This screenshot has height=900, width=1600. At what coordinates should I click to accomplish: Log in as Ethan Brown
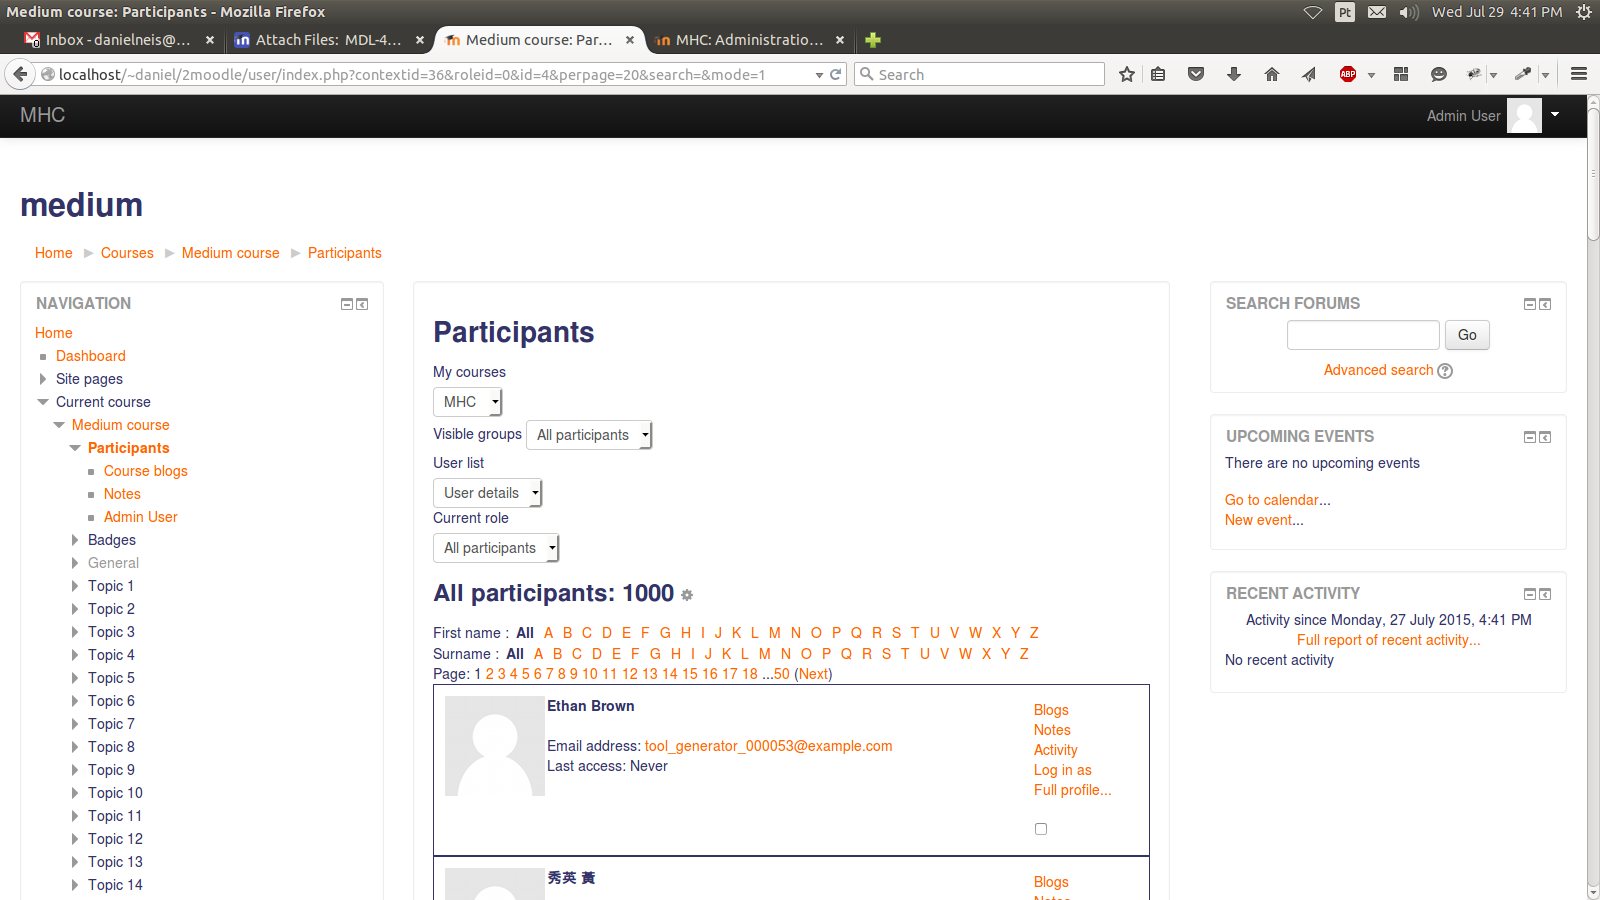click(x=1062, y=770)
